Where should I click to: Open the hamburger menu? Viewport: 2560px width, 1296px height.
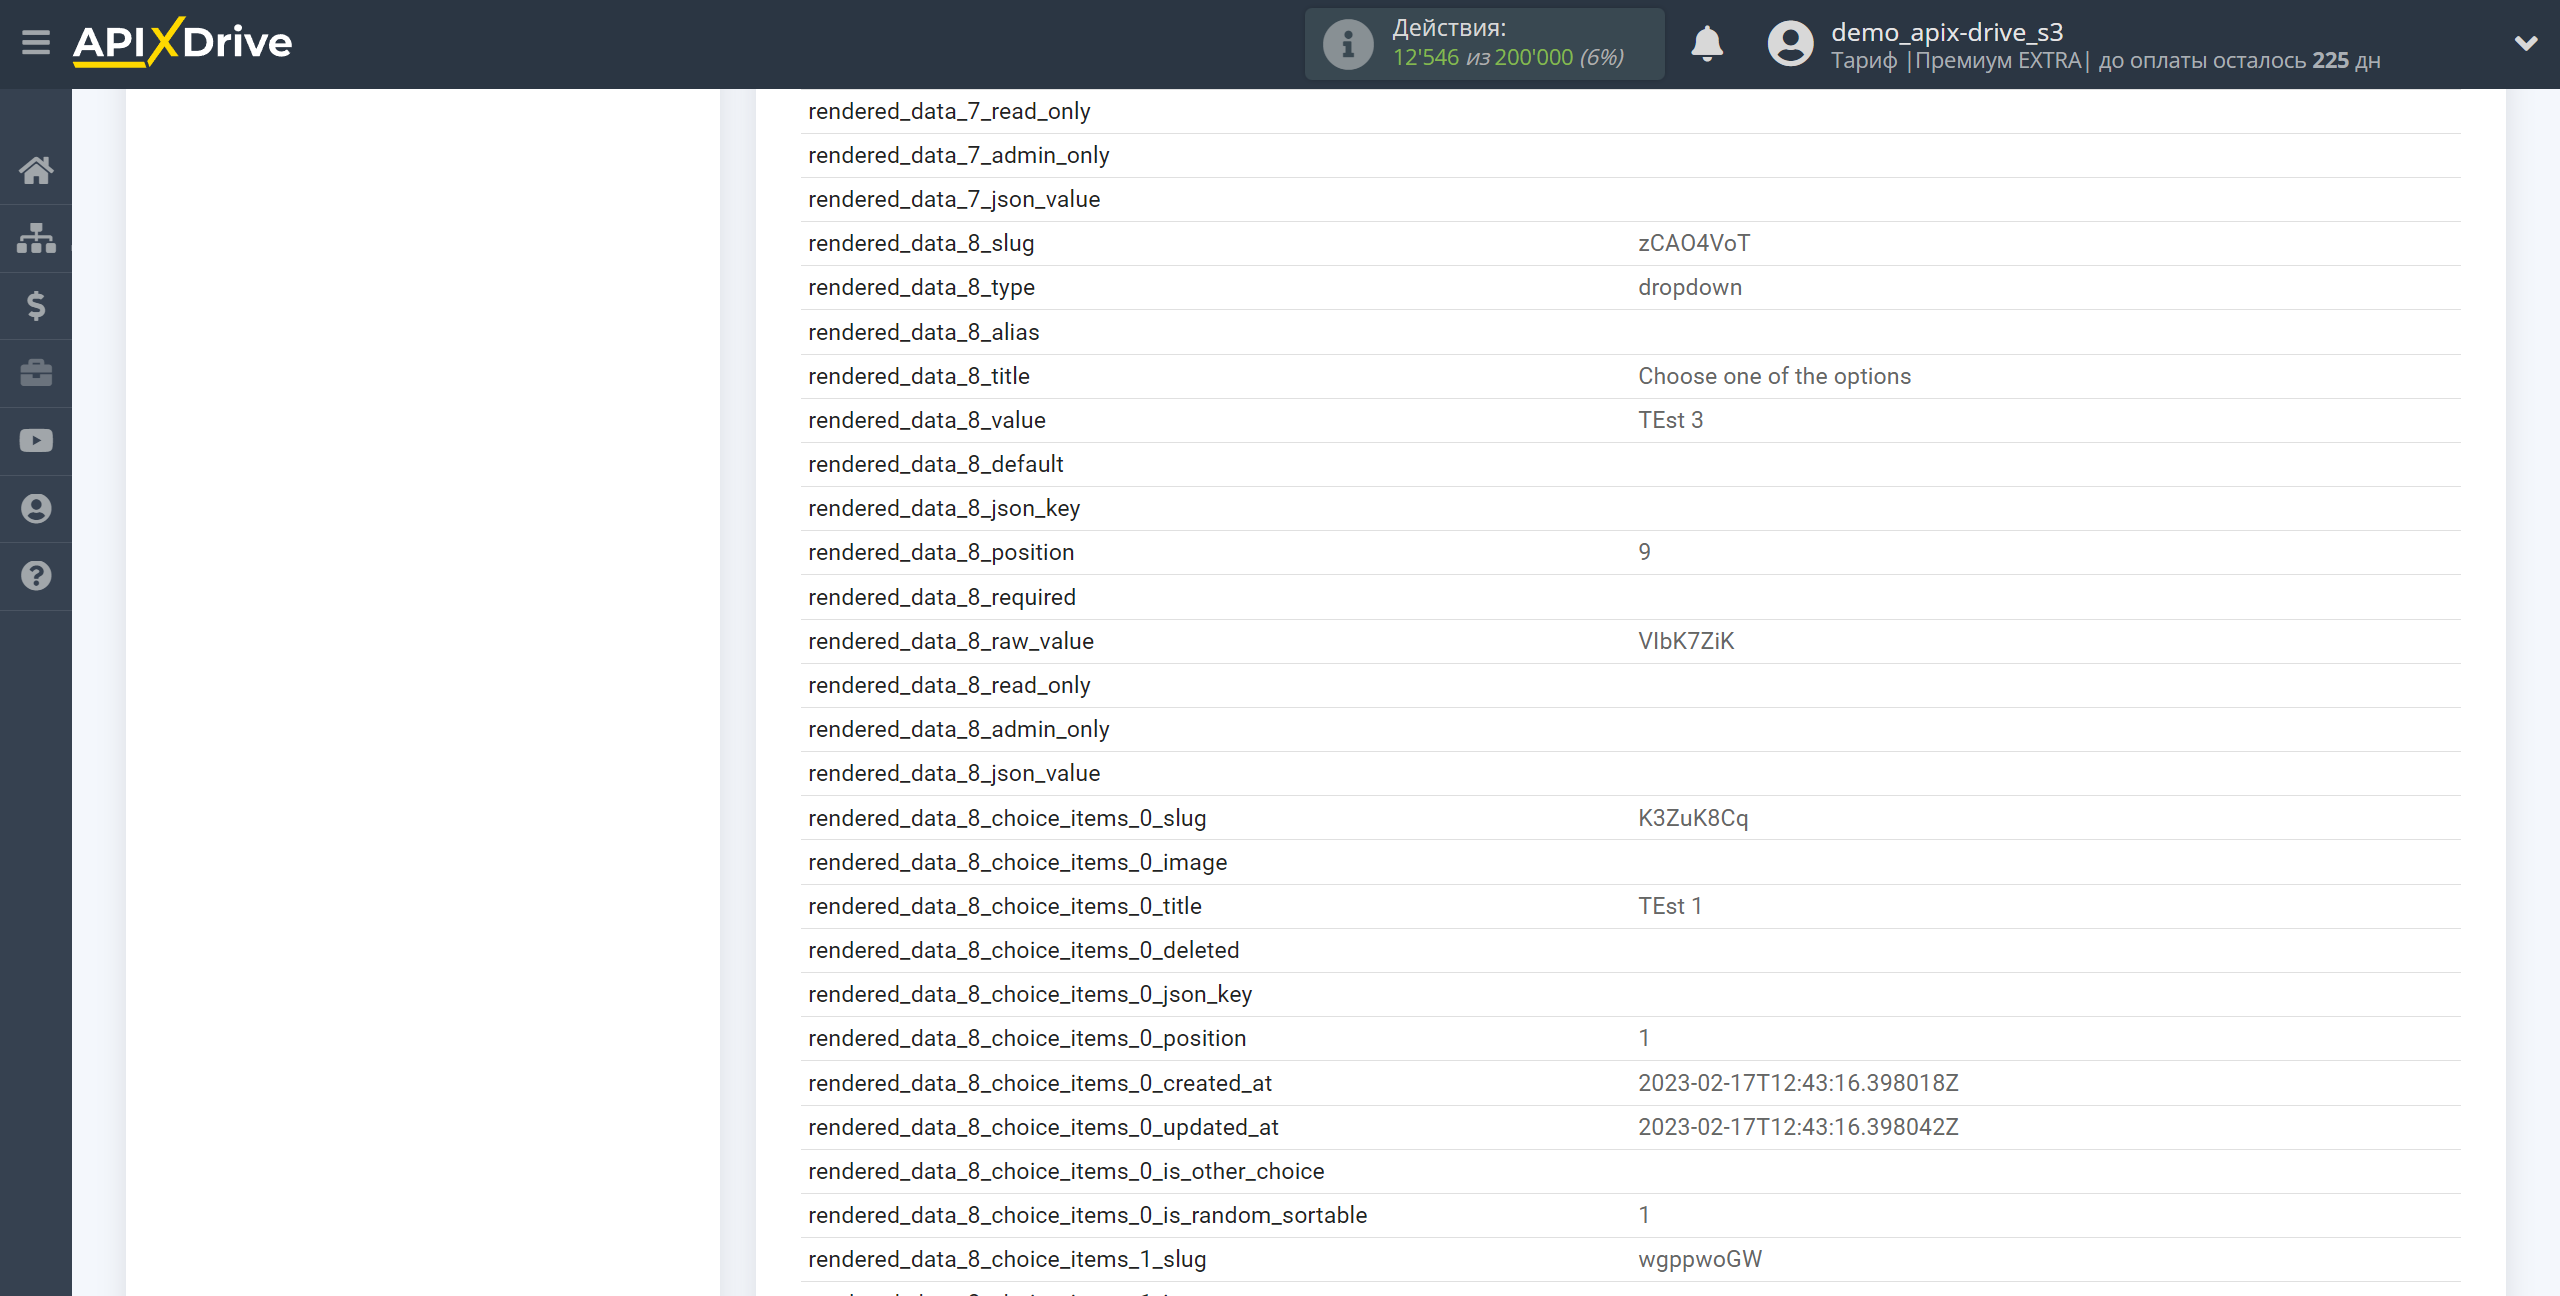pos(36,43)
